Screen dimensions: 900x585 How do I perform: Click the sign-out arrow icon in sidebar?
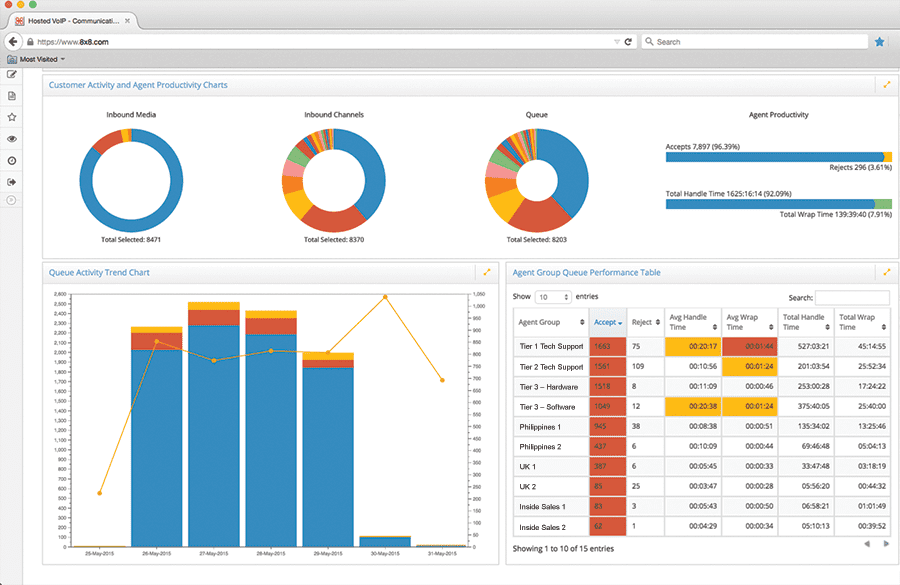12,182
